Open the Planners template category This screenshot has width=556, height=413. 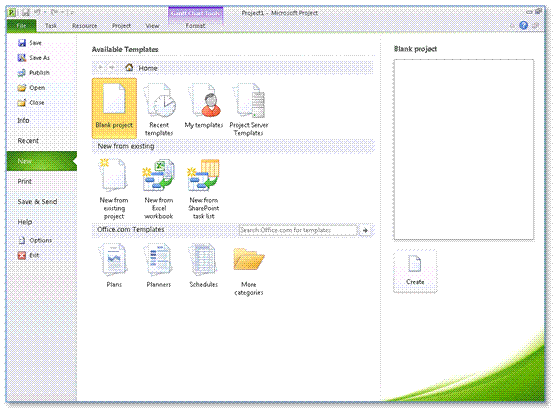(x=159, y=265)
